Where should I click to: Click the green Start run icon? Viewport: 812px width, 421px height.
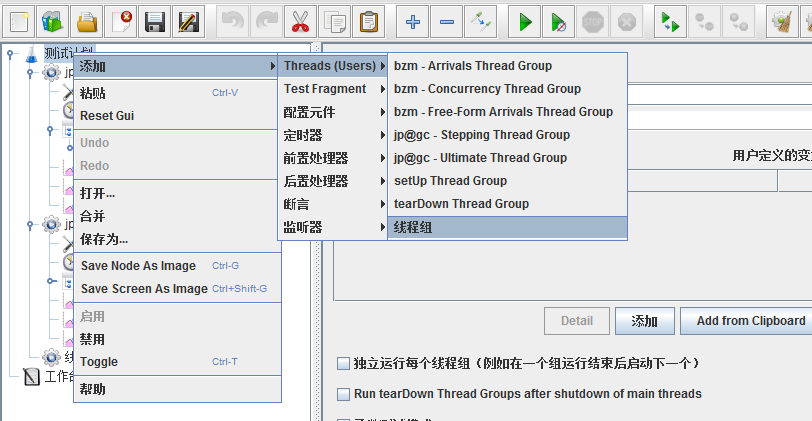pyautogui.click(x=525, y=20)
